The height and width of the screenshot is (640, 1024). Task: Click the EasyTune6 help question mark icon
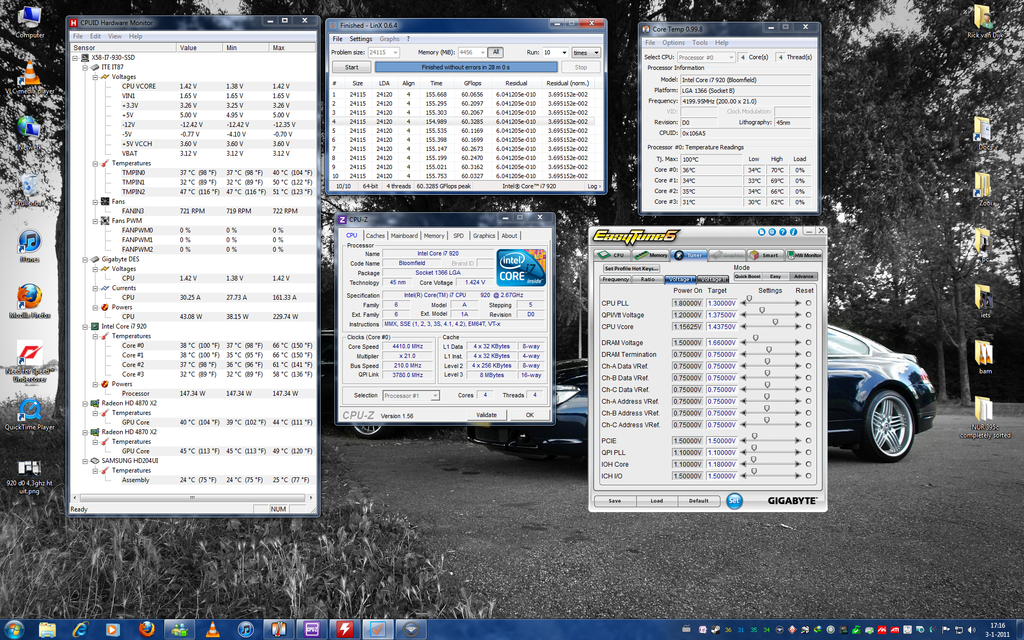click(783, 232)
